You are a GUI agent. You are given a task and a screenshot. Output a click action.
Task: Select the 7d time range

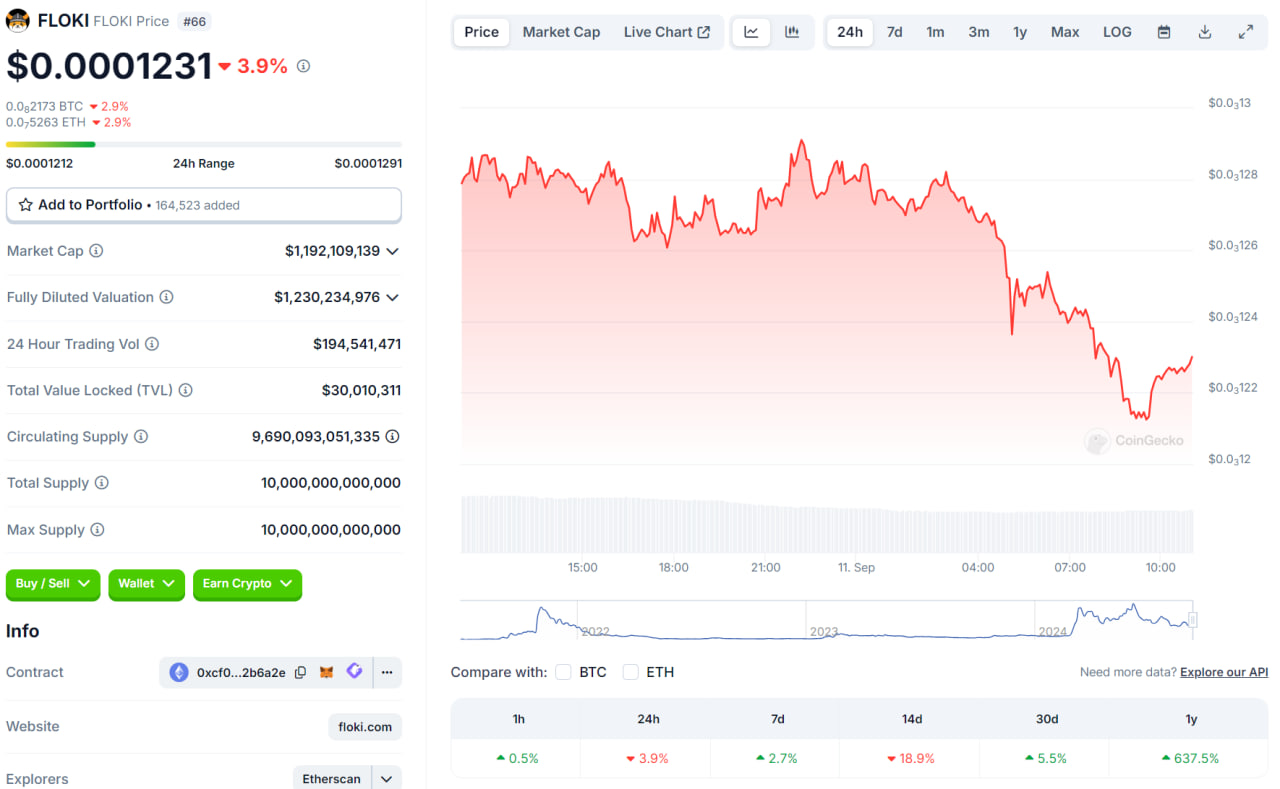[x=895, y=32]
